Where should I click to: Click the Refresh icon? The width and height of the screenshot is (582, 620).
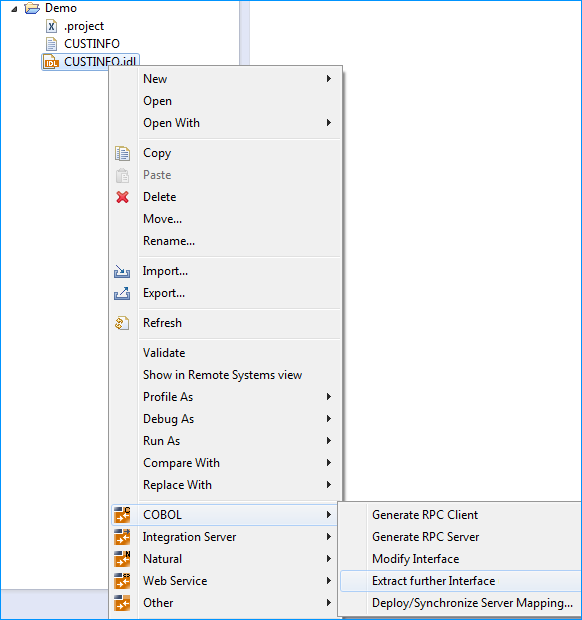point(122,323)
